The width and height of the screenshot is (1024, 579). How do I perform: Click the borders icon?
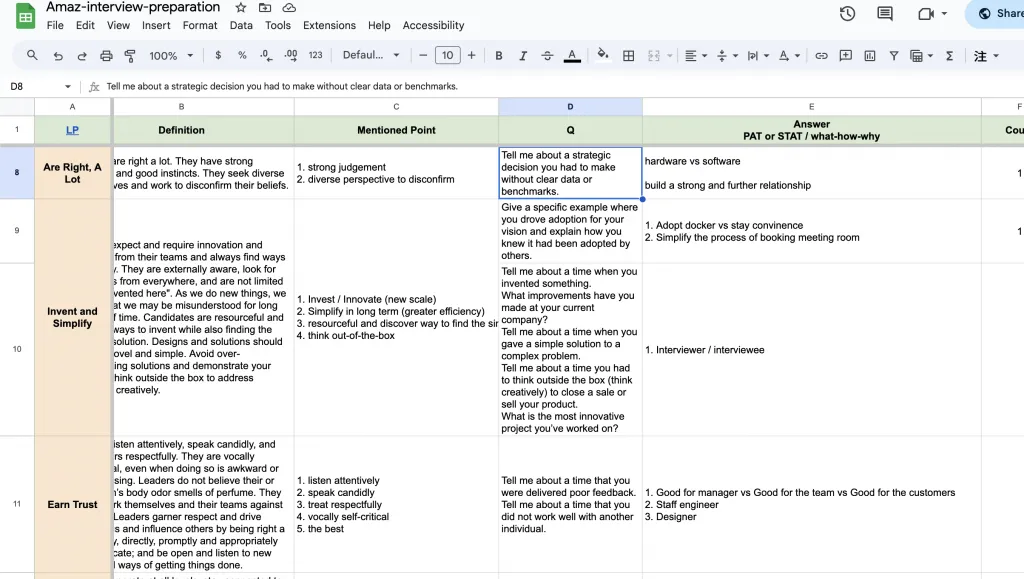coord(629,56)
